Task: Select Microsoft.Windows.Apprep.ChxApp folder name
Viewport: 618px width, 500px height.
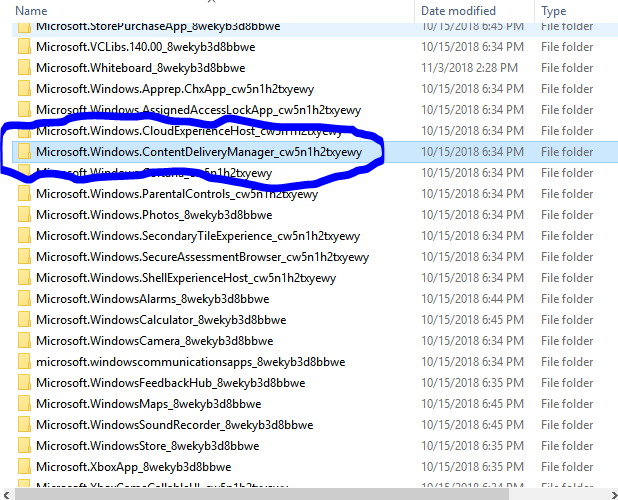Action: (175, 89)
